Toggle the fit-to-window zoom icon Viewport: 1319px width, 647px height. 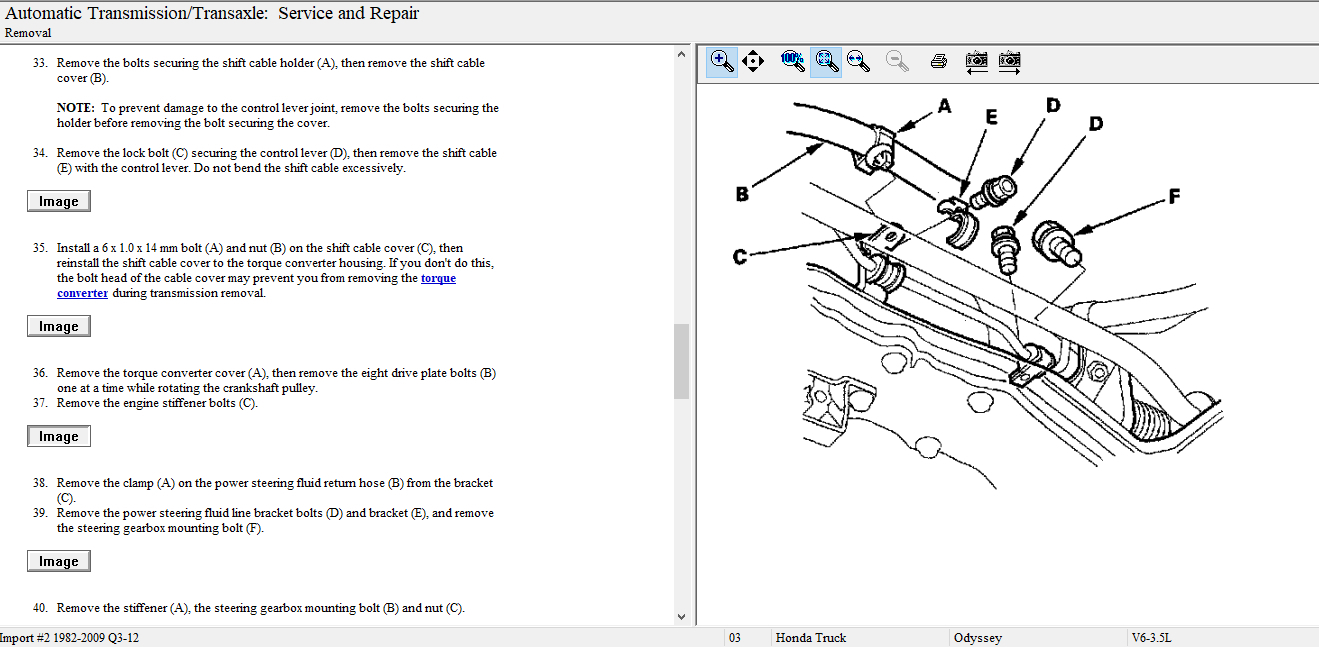tap(825, 61)
